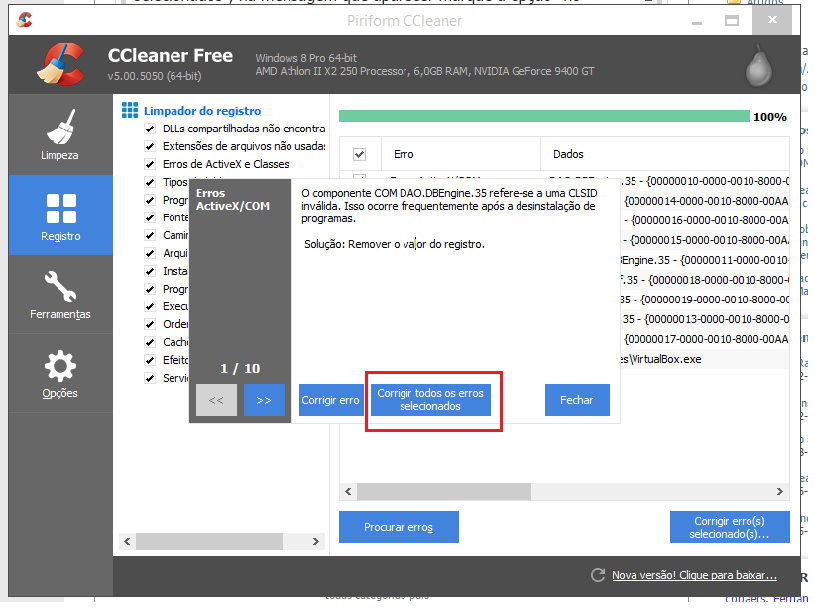
Task: Click Procurar erros button
Action: (x=399, y=527)
